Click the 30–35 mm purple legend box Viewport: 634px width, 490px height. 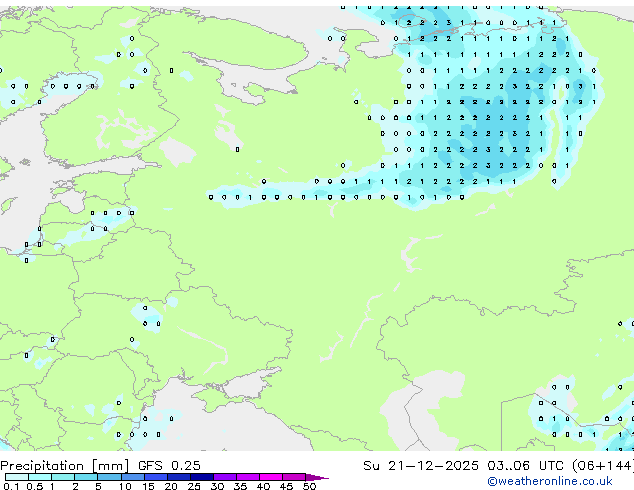tap(225, 477)
